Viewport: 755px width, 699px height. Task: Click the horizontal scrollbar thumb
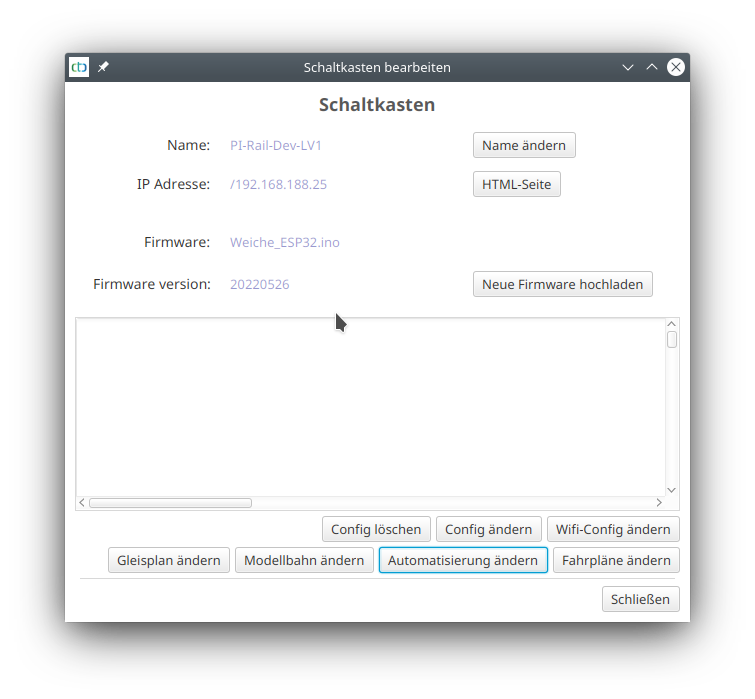(x=170, y=503)
